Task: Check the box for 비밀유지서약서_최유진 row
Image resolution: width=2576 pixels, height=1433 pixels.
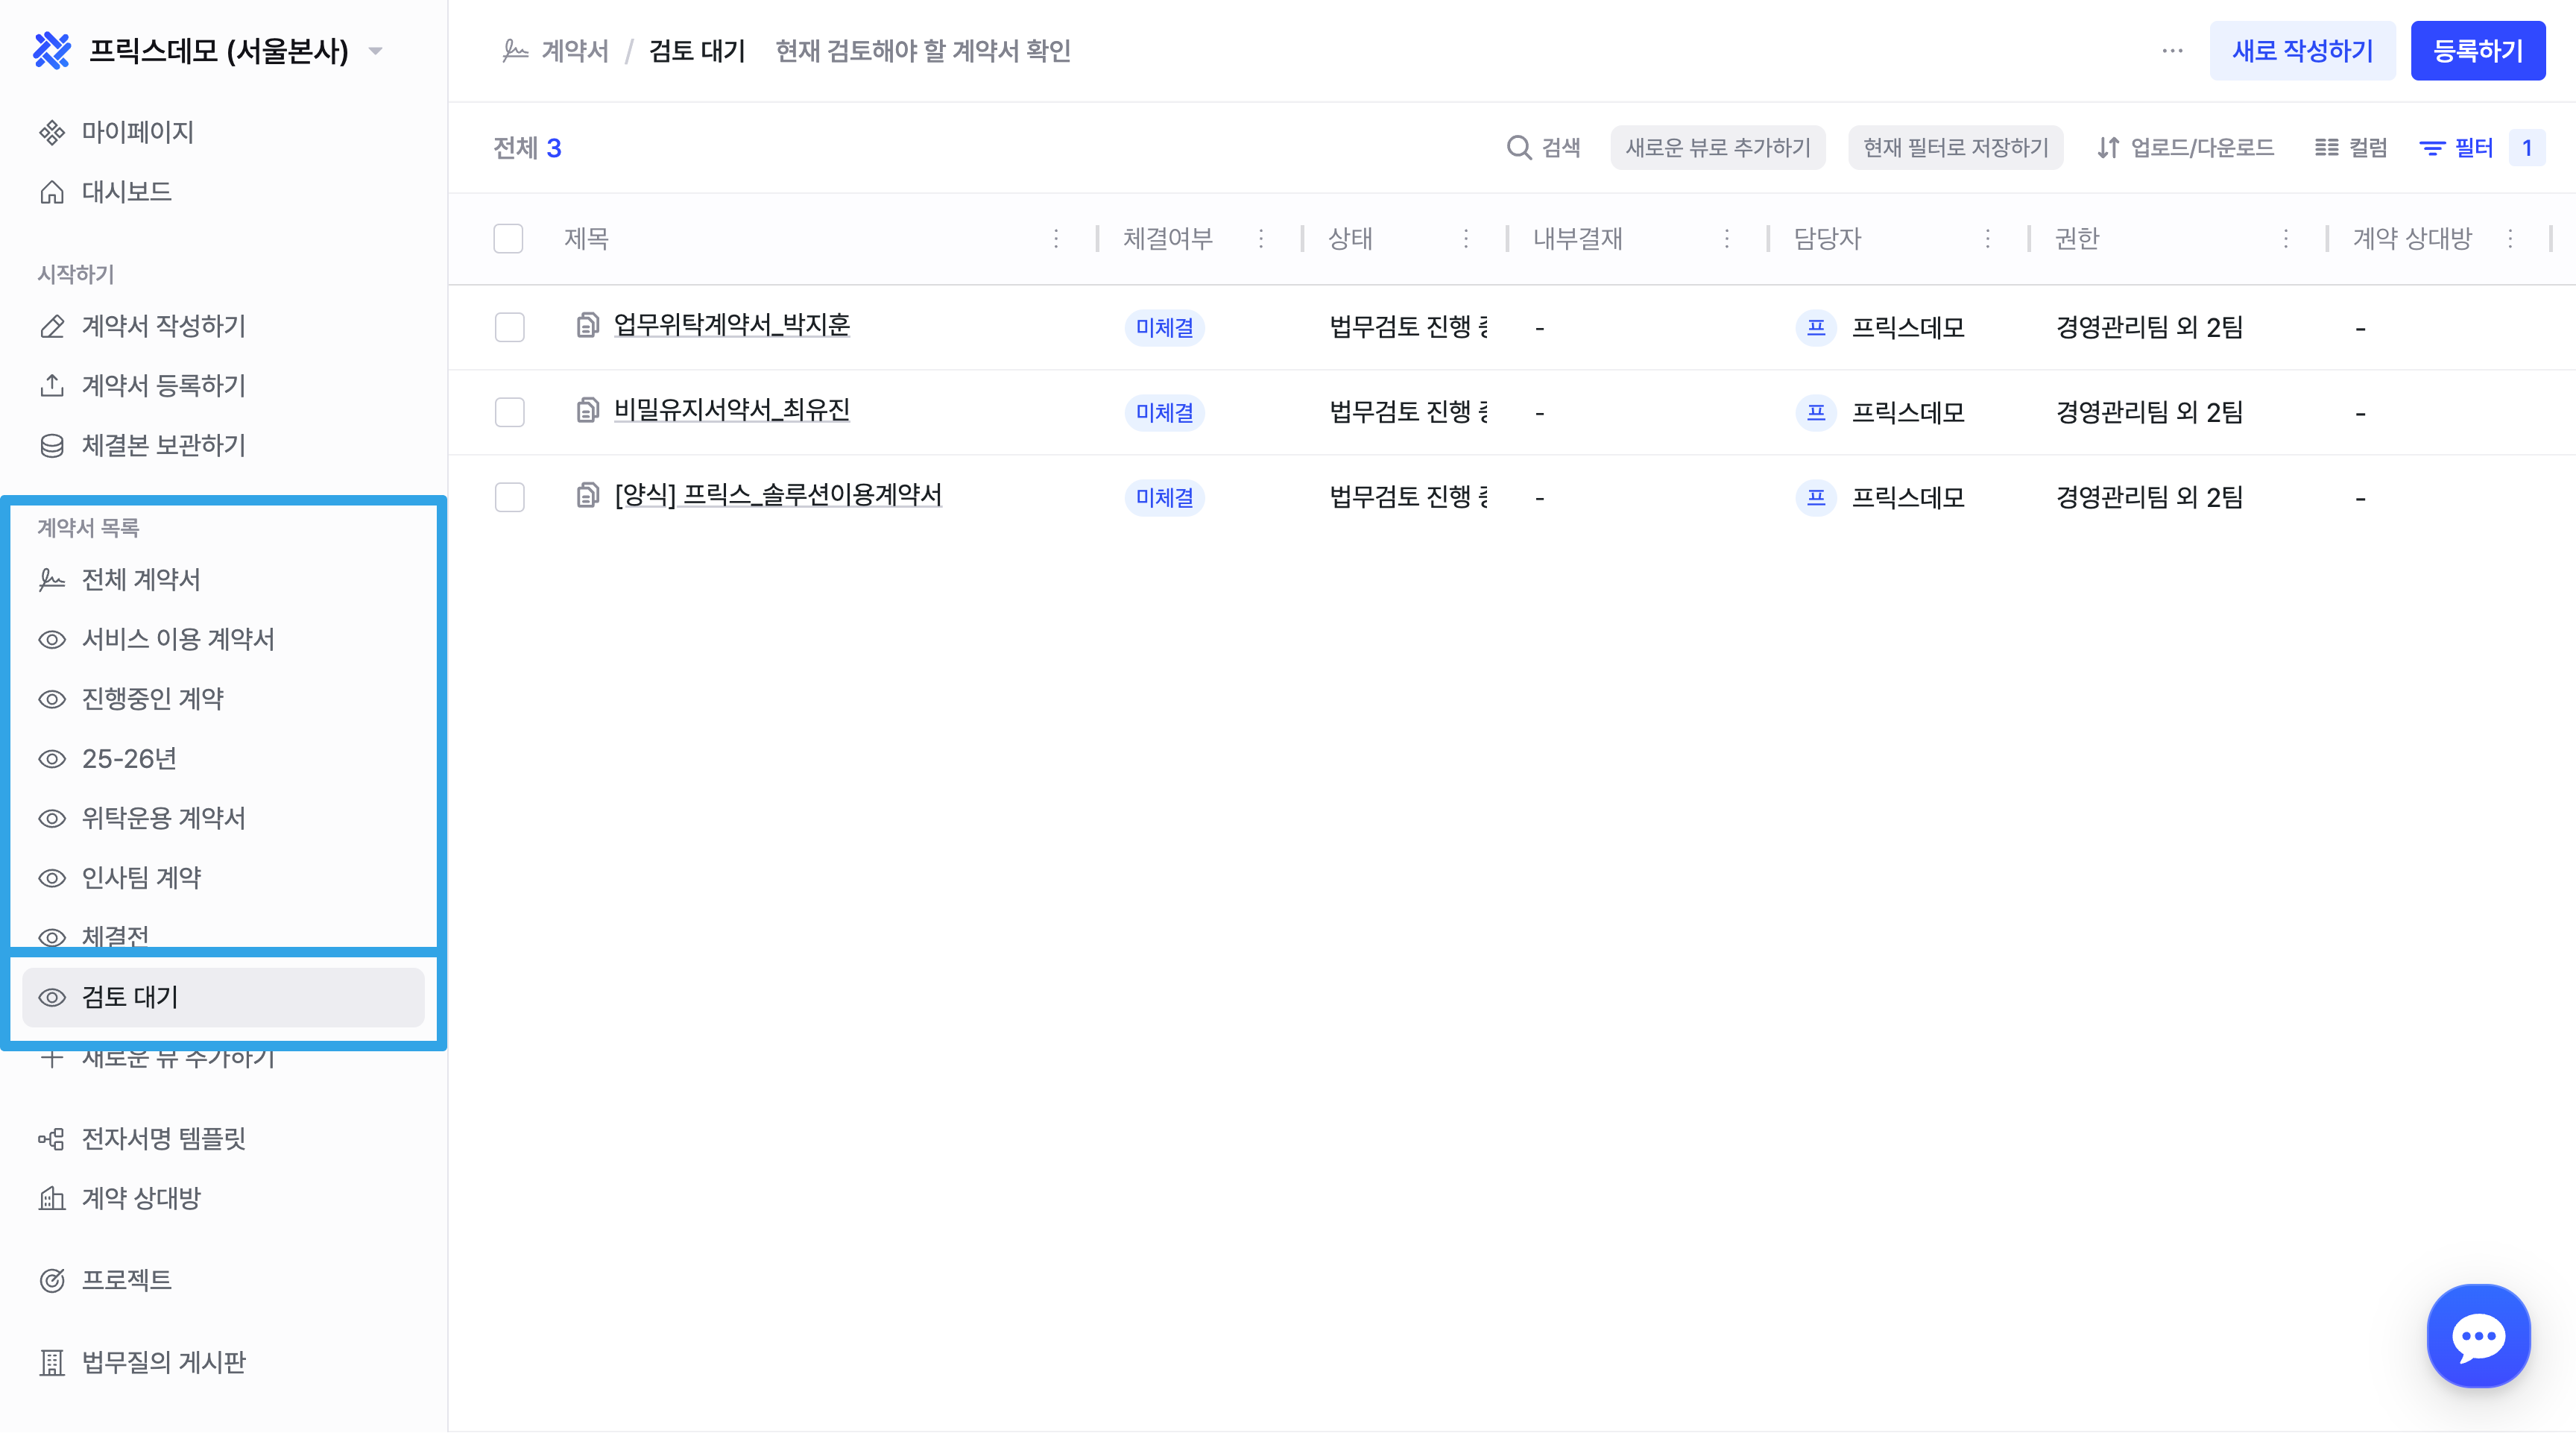Action: 509,412
